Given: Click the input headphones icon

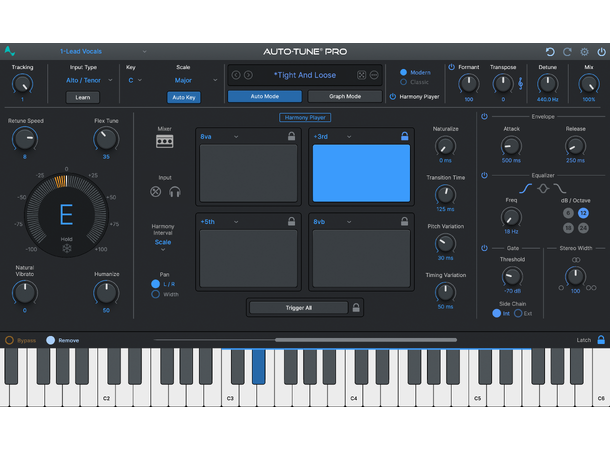Looking at the screenshot, I should [175, 192].
